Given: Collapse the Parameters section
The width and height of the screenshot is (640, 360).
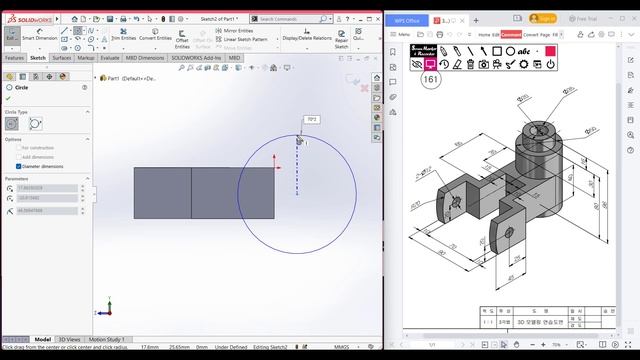Looking at the screenshot, I should click(x=87, y=179).
